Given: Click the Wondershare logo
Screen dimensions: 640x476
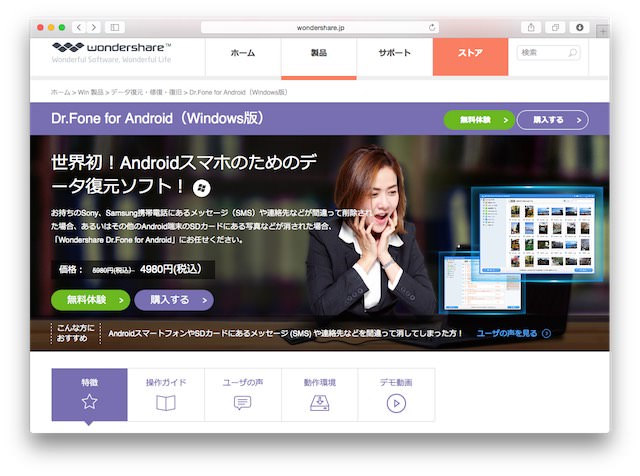Looking at the screenshot, I should tap(111, 52).
